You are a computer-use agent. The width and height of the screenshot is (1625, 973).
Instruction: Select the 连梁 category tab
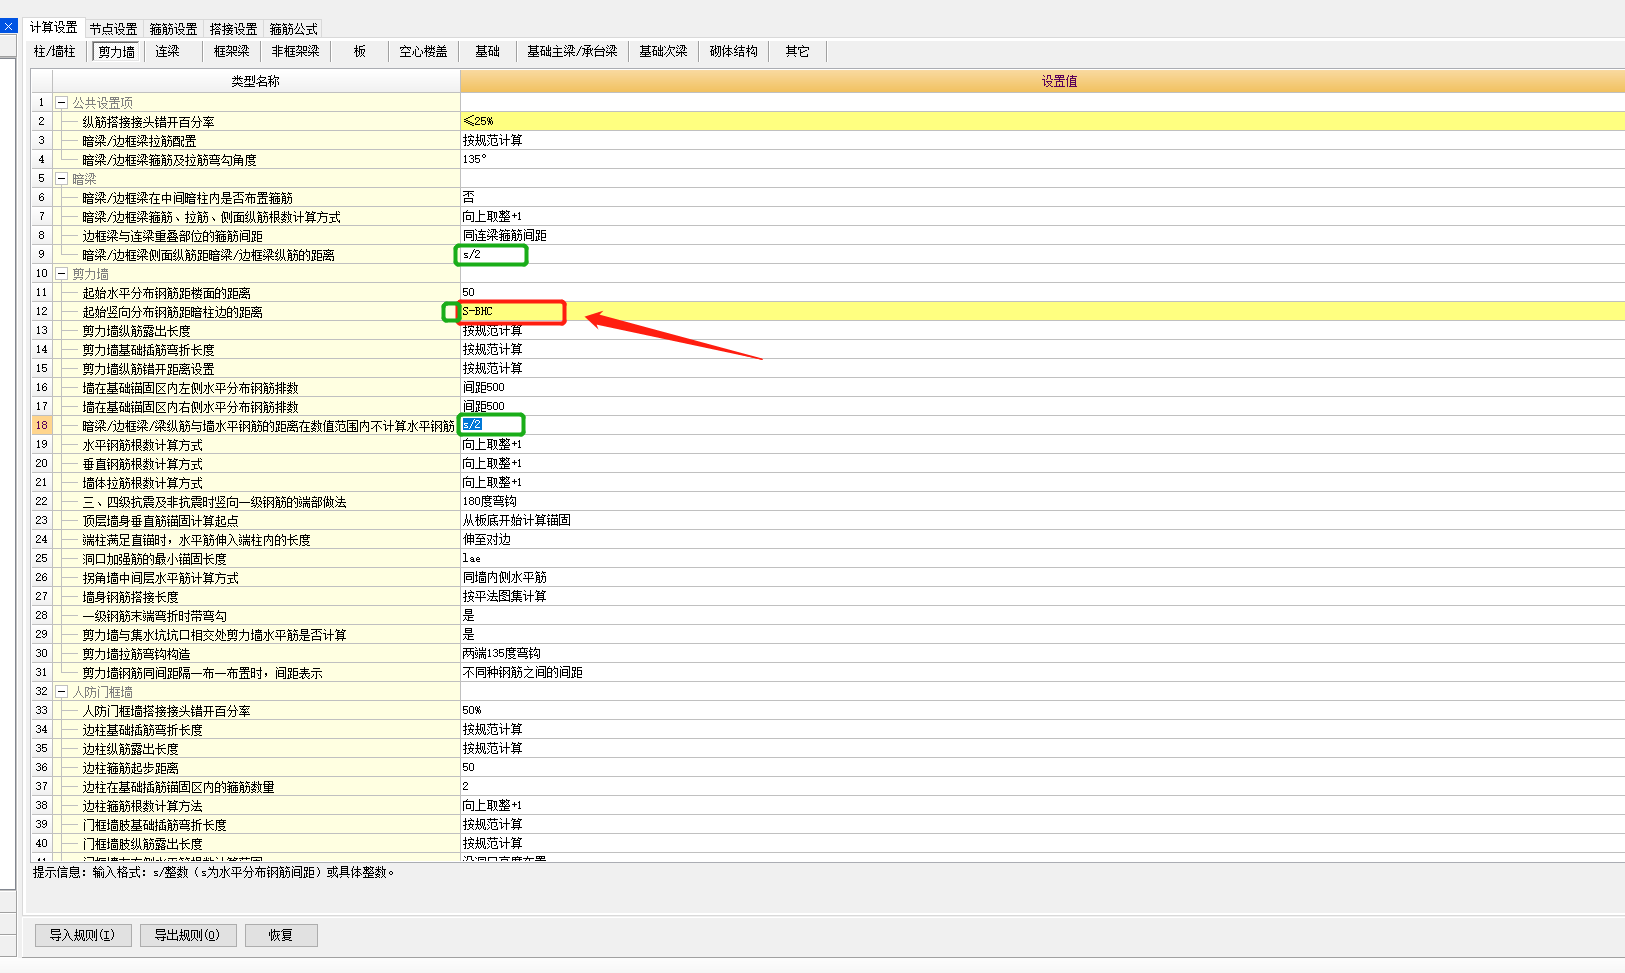pyautogui.click(x=167, y=51)
